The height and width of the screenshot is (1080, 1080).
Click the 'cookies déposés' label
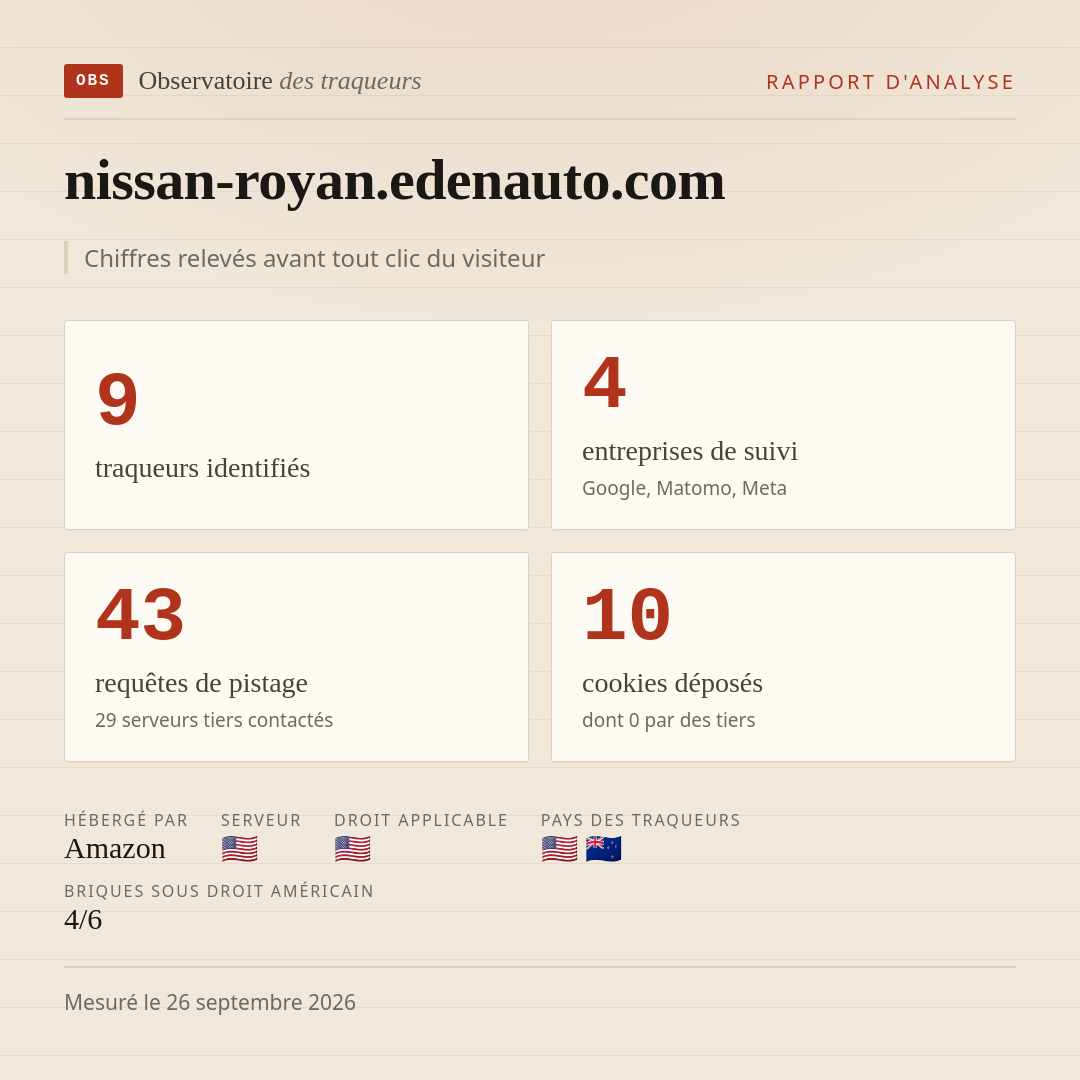pos(672,683)
